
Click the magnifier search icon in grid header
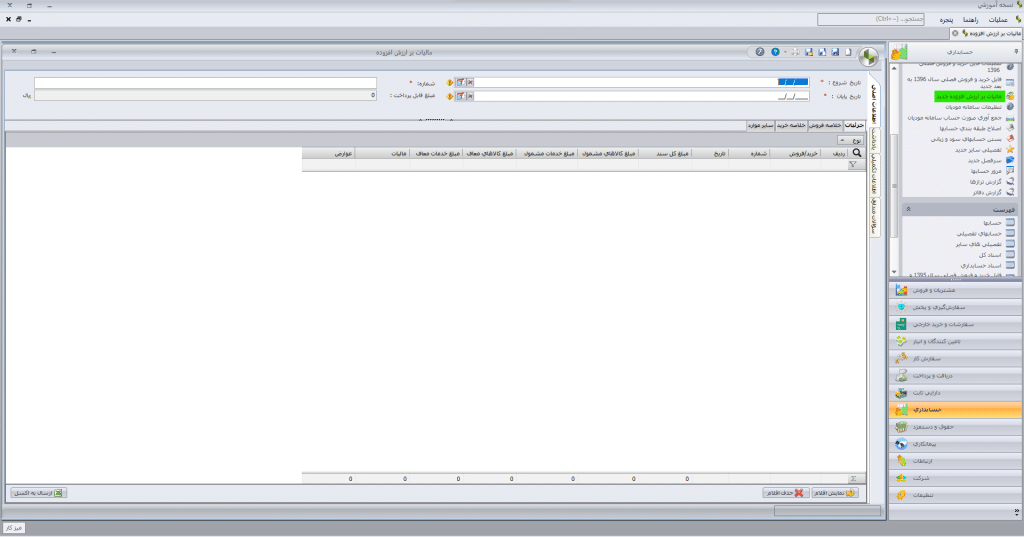[x=857, y=153]
